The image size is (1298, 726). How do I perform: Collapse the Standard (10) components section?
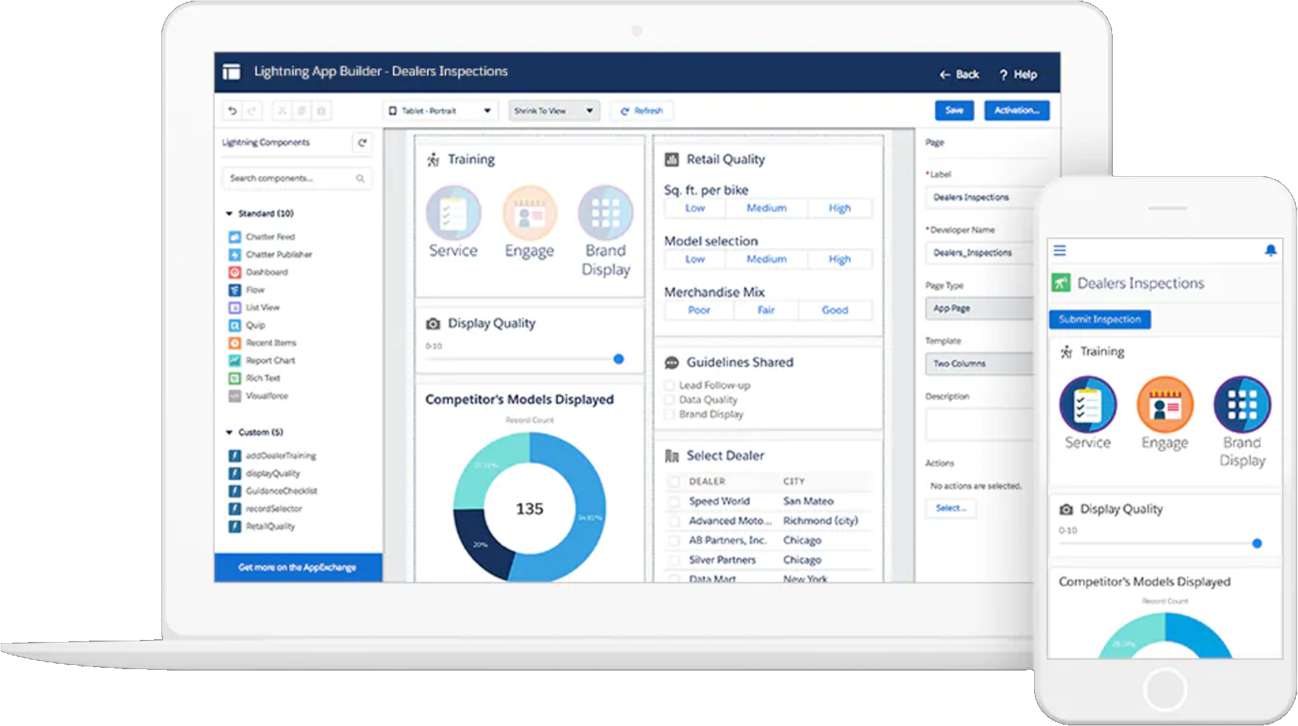point(229,214)
